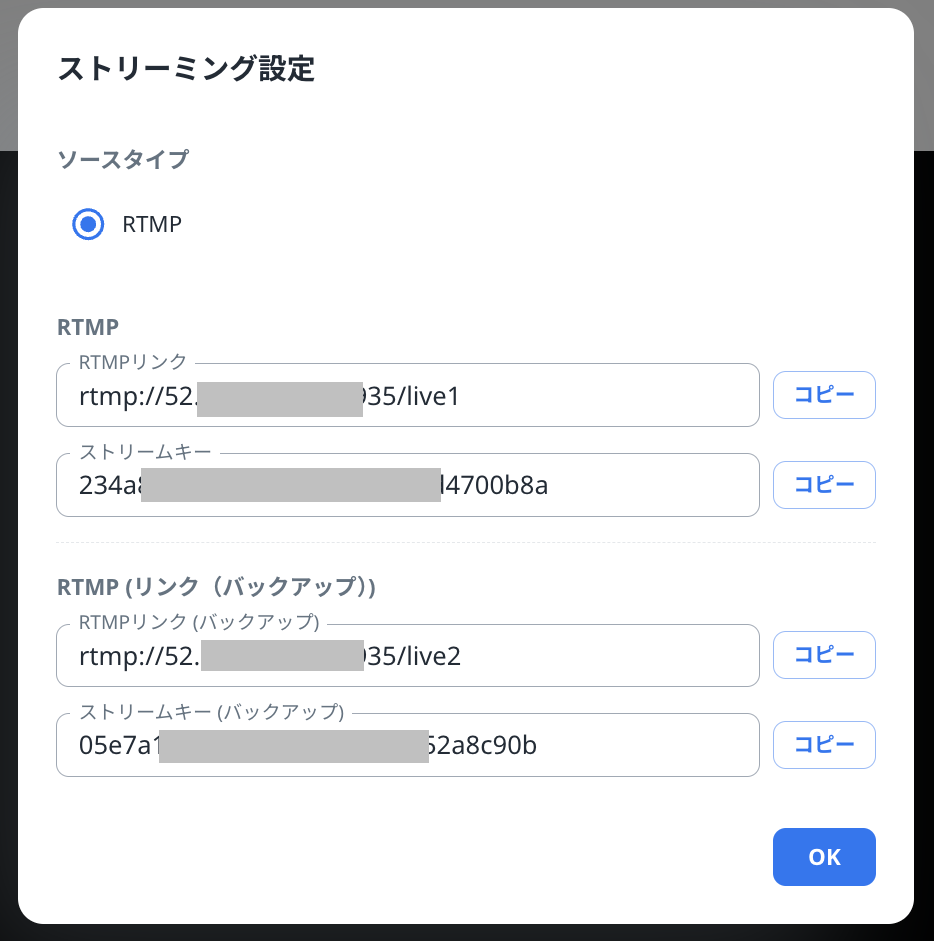
Task: Focus the backup RTMP link field ending in /live2
Action: point(407,656)
